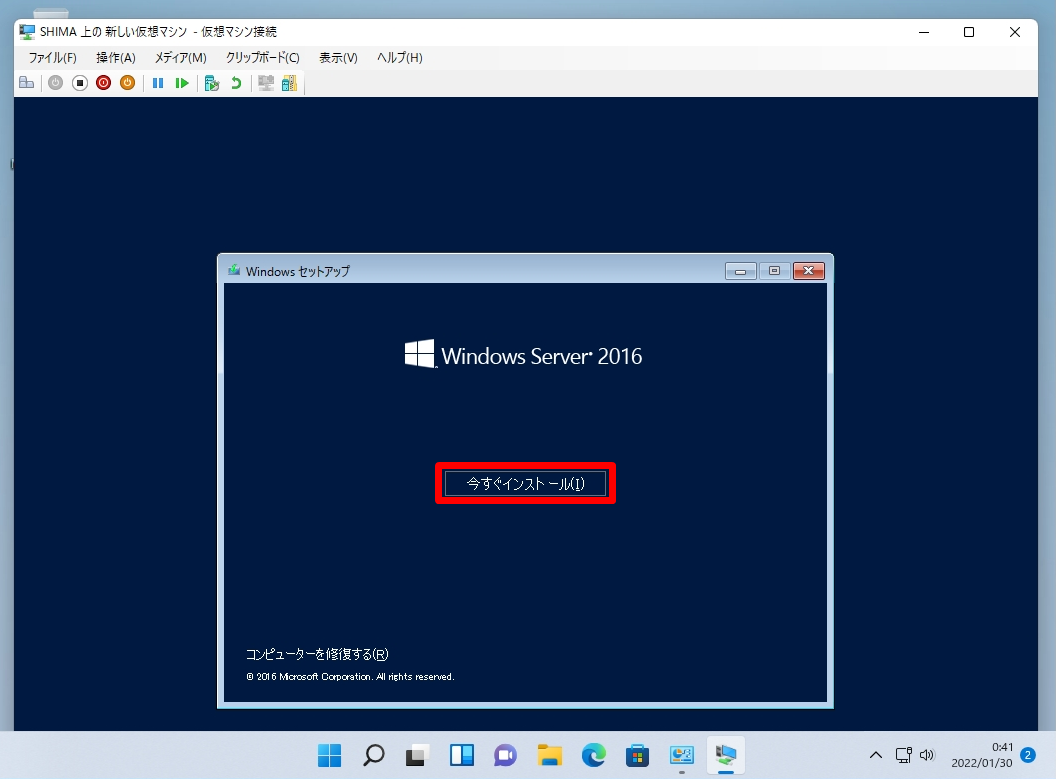
Task: Open the 操作(A) menu
Action: click(116, 58)
